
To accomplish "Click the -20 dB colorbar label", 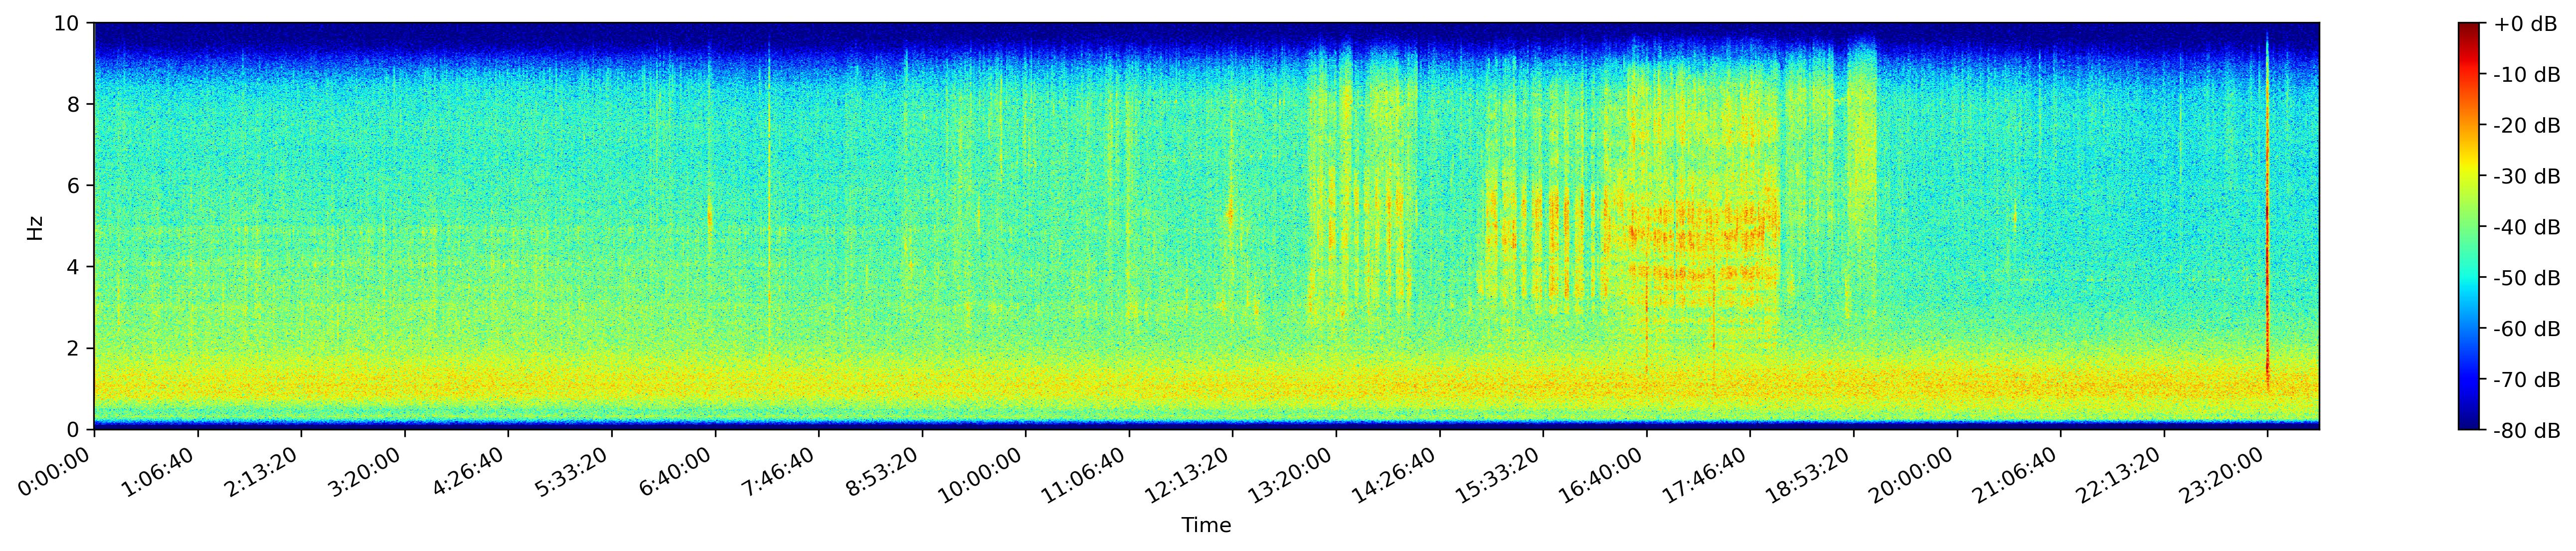I will pos(2527,126).
